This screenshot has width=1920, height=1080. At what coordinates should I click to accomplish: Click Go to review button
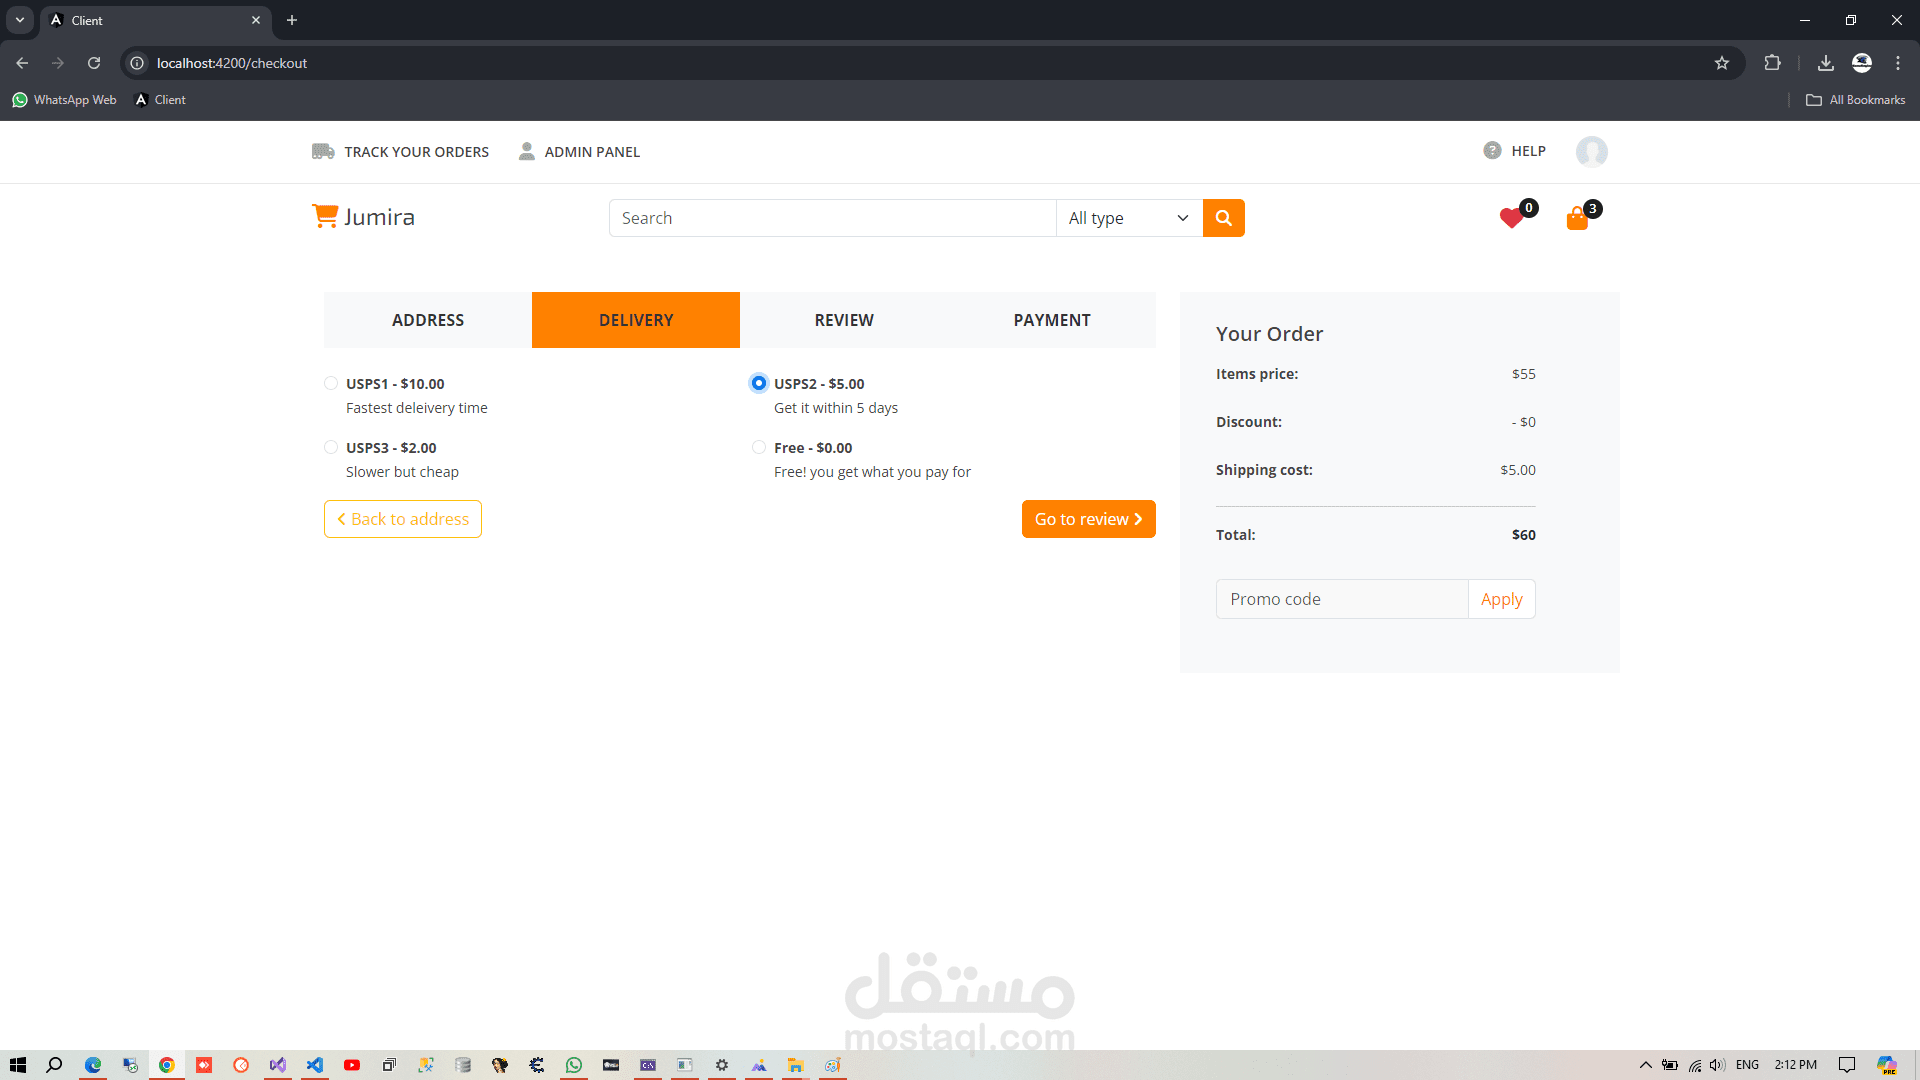tap(1088, 519)
